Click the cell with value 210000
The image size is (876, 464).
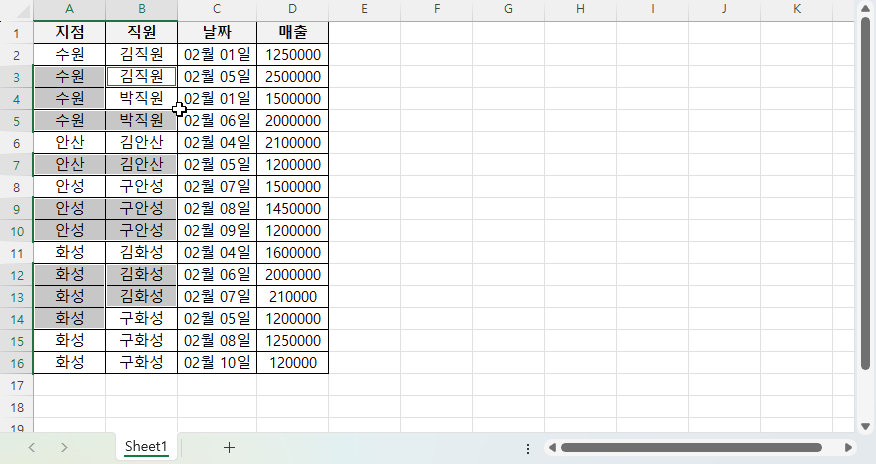293,296
